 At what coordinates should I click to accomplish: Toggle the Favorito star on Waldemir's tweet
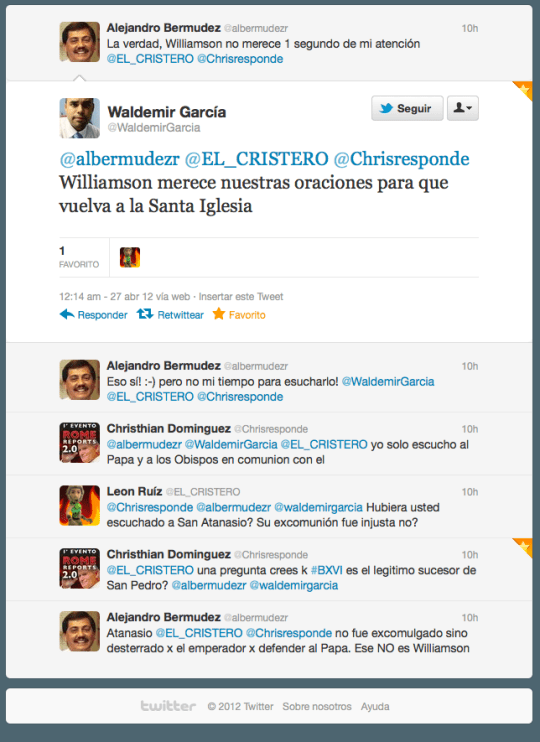coord(219,314)
